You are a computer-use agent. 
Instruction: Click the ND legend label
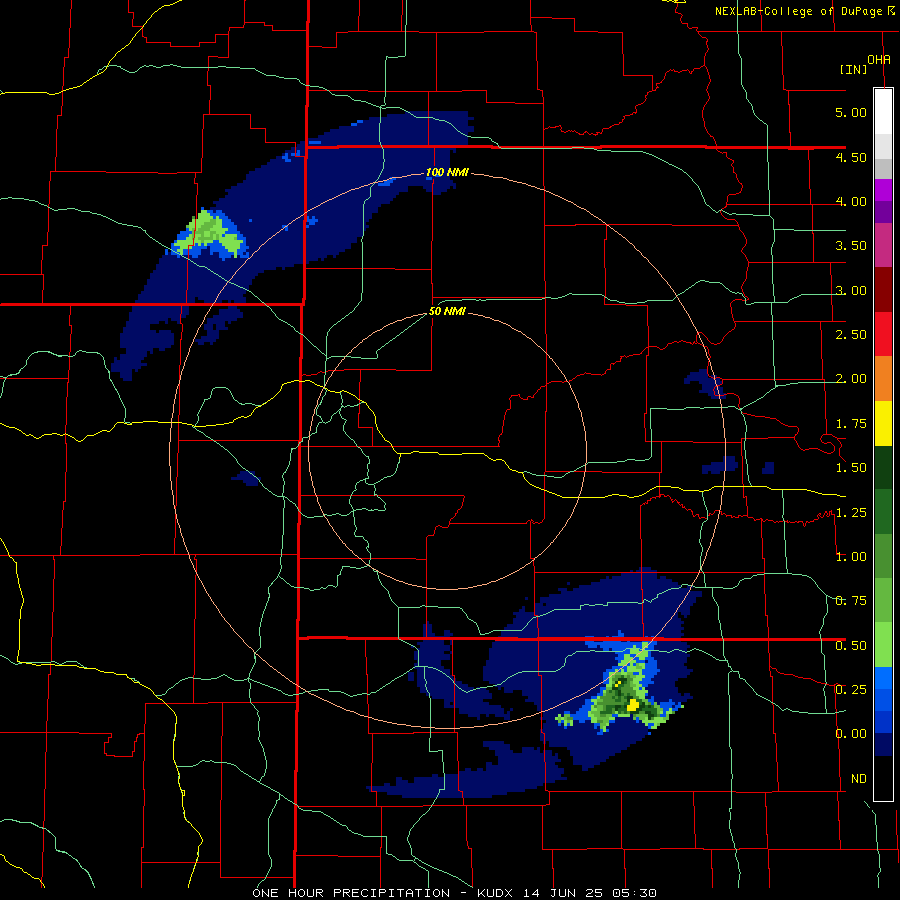[x=859, y=779]
